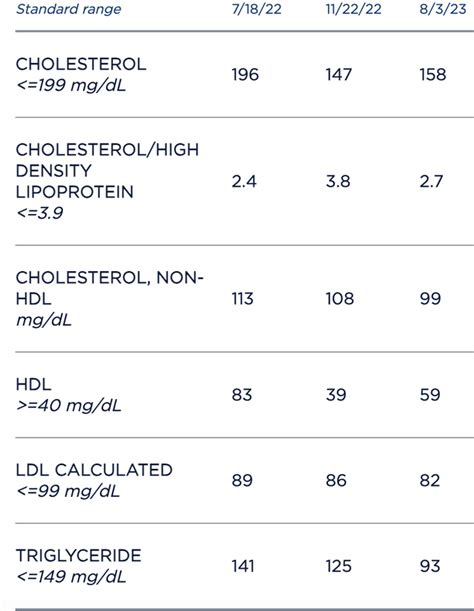Select the 11/22/22 date column header
Screen dimensions: 474x611
pos(354,9)
